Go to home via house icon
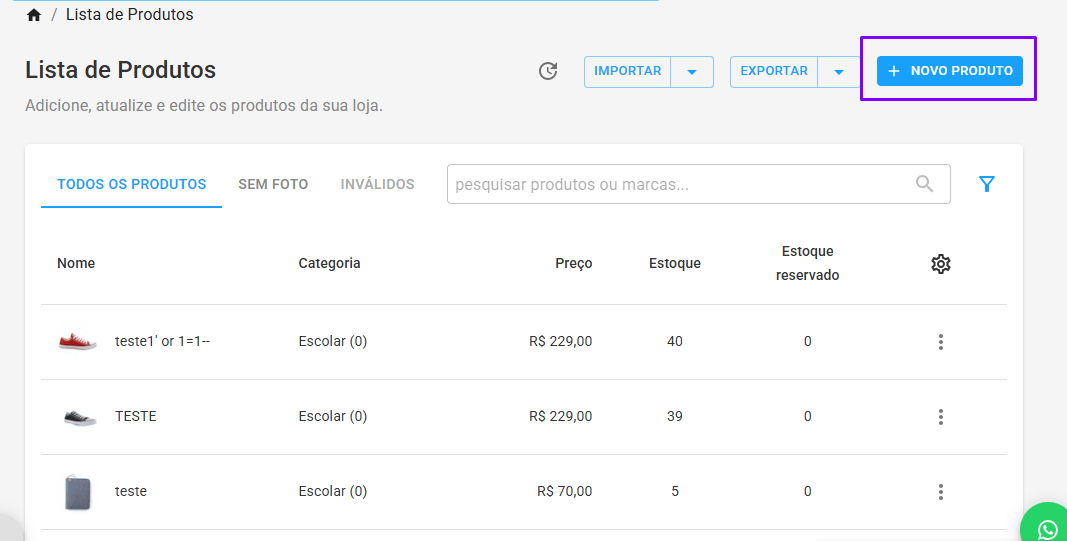This screenshot has height=541, width=1067. pyautogui.click(x=34, y=15)
